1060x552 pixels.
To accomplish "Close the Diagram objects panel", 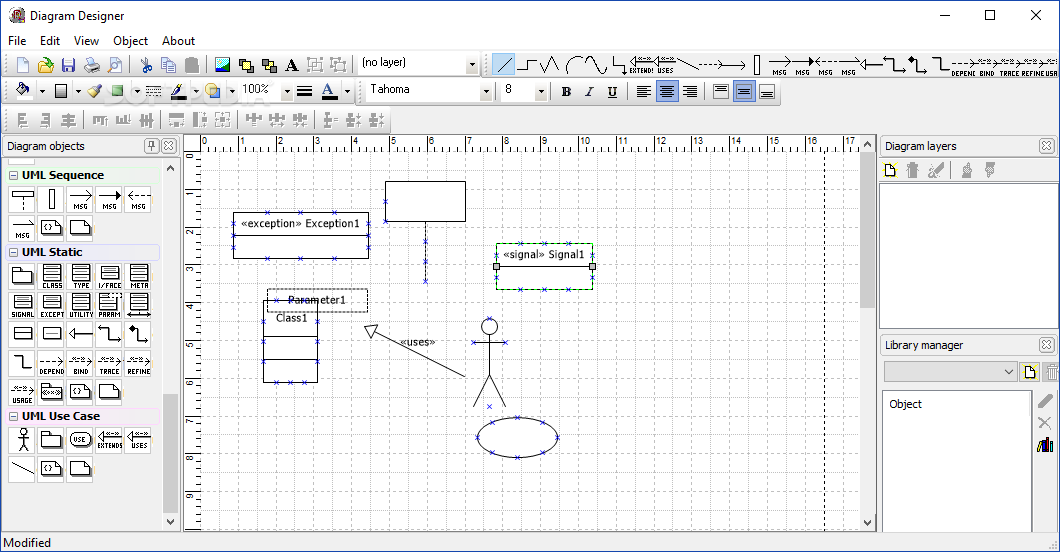I will click(169, 145).
